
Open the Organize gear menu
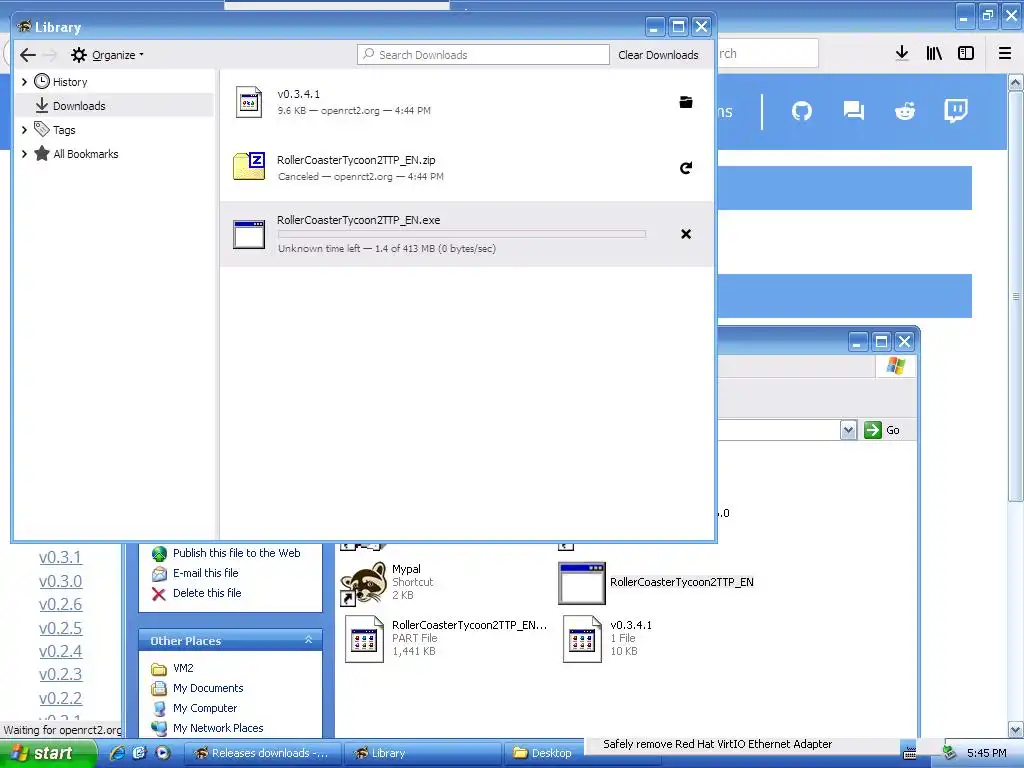107,55
